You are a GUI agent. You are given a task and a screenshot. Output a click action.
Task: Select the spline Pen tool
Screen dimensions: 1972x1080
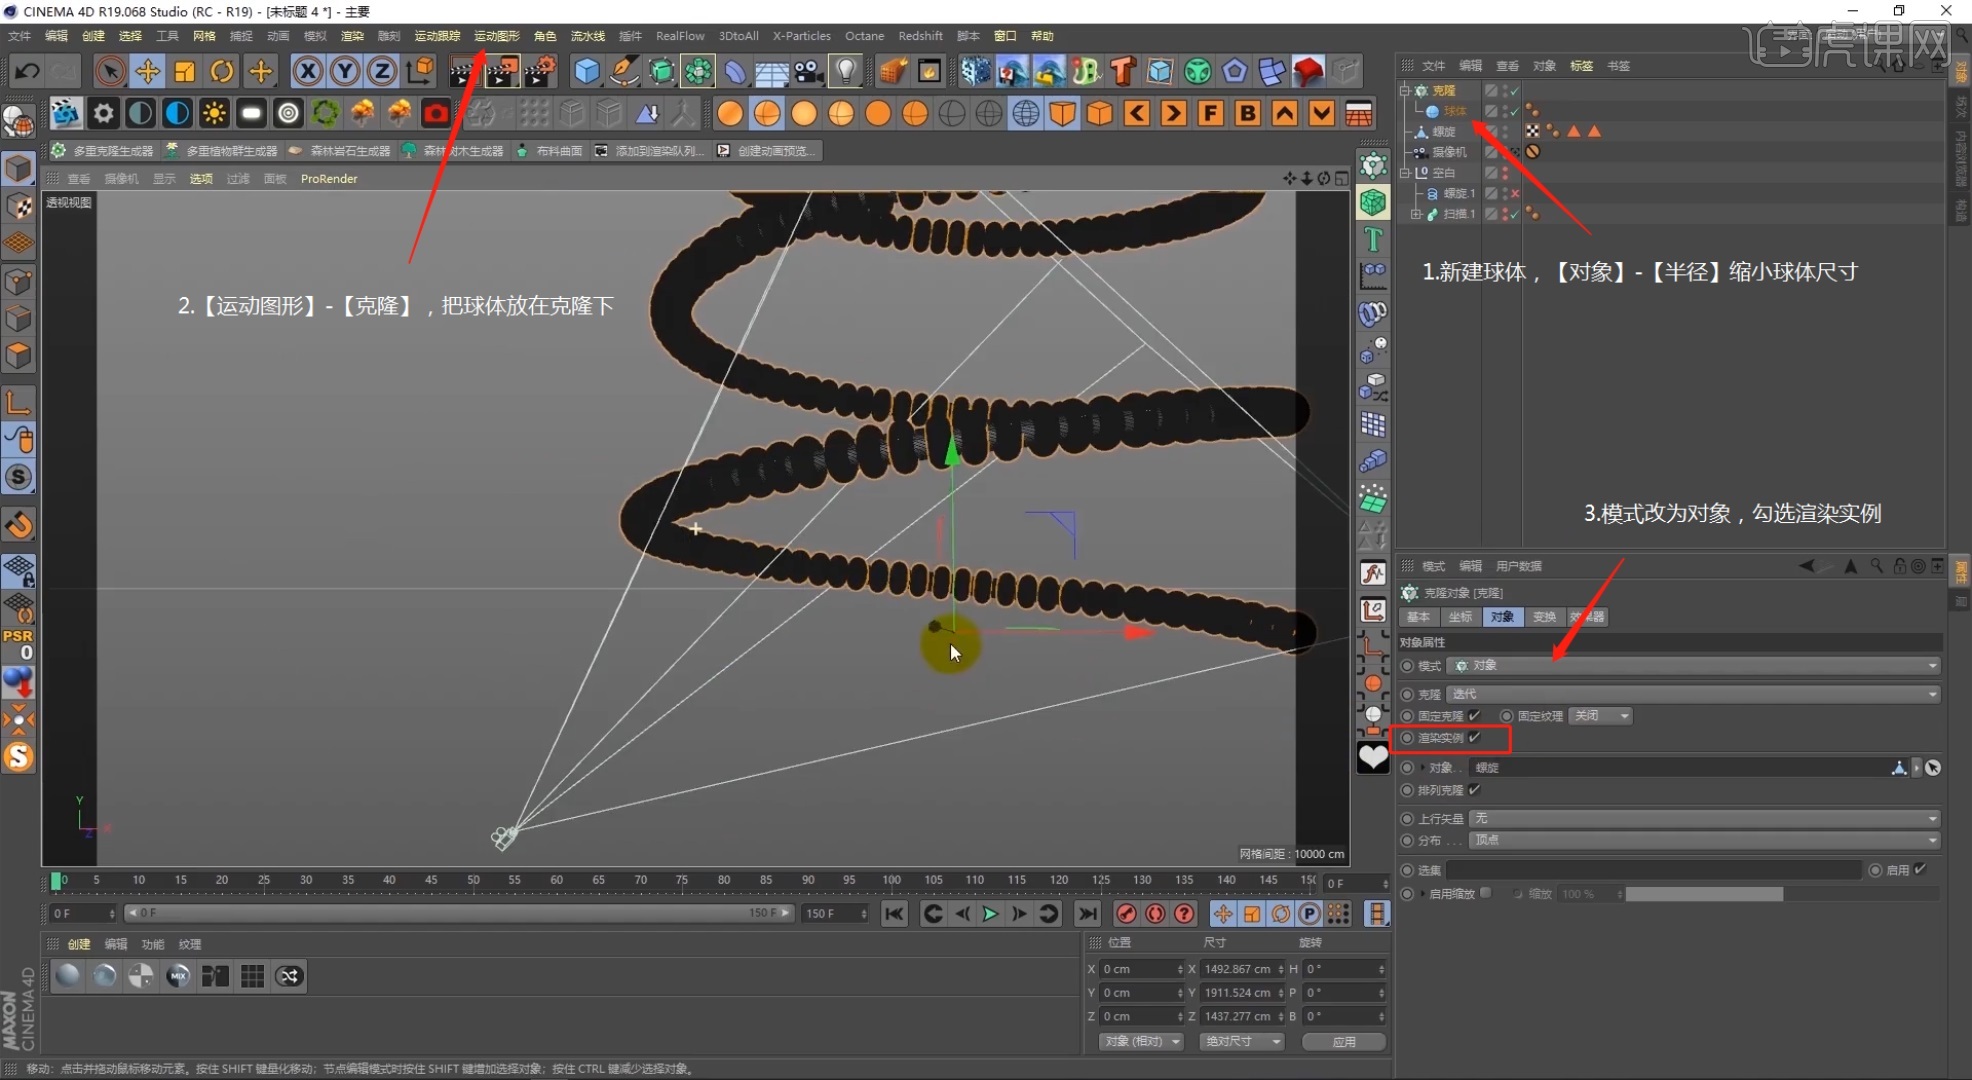624,71
